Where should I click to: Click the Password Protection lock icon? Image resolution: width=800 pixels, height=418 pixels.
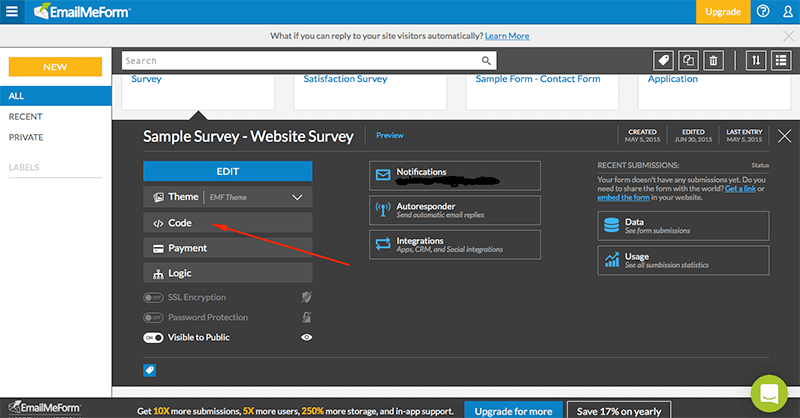coord(306,317)
